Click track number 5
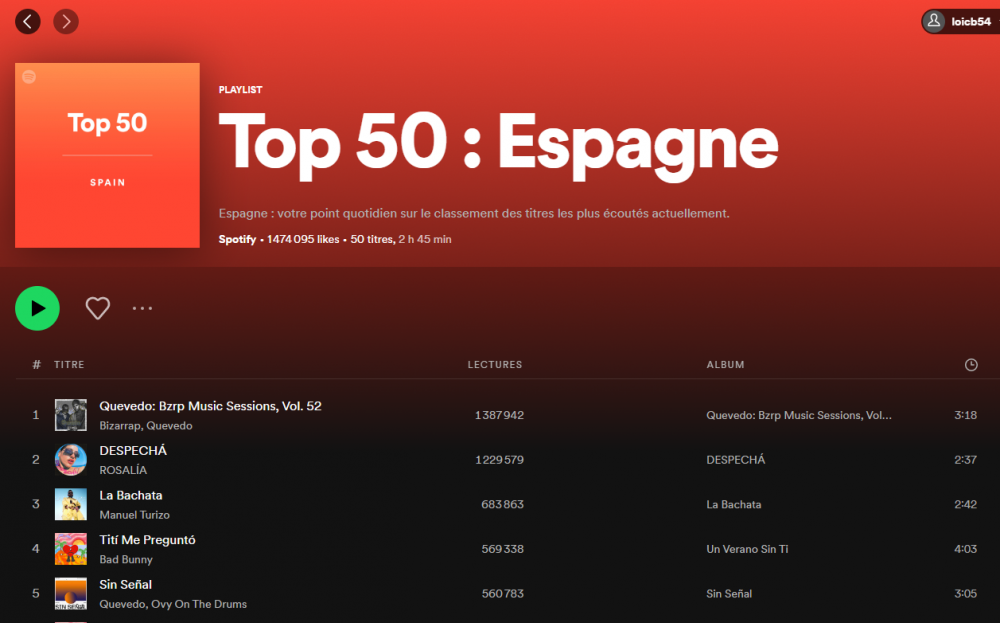Screen dimensions: 1000x623 click(36, 594)
